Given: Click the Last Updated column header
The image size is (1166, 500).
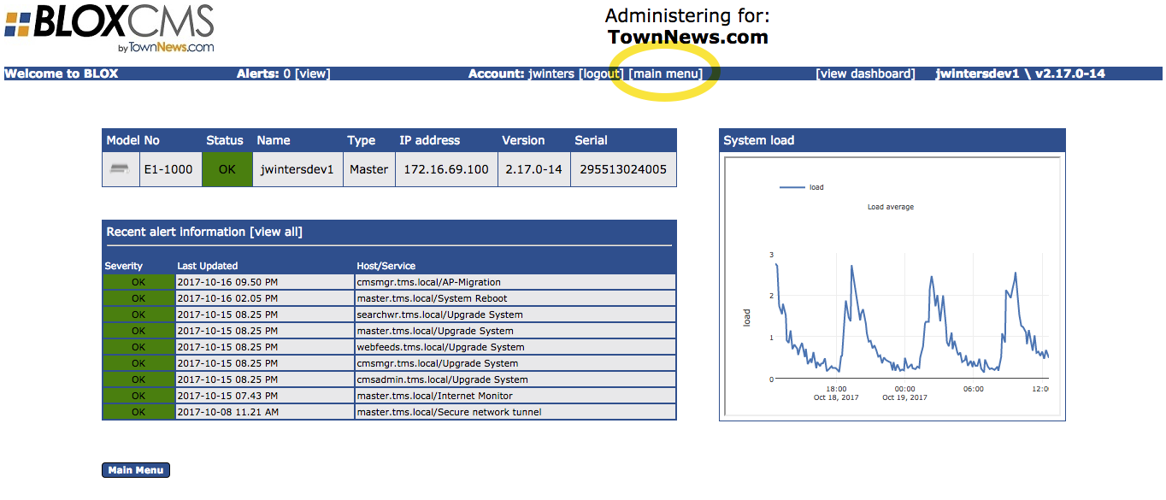Looking at the screenshot, I should [207, 266].
